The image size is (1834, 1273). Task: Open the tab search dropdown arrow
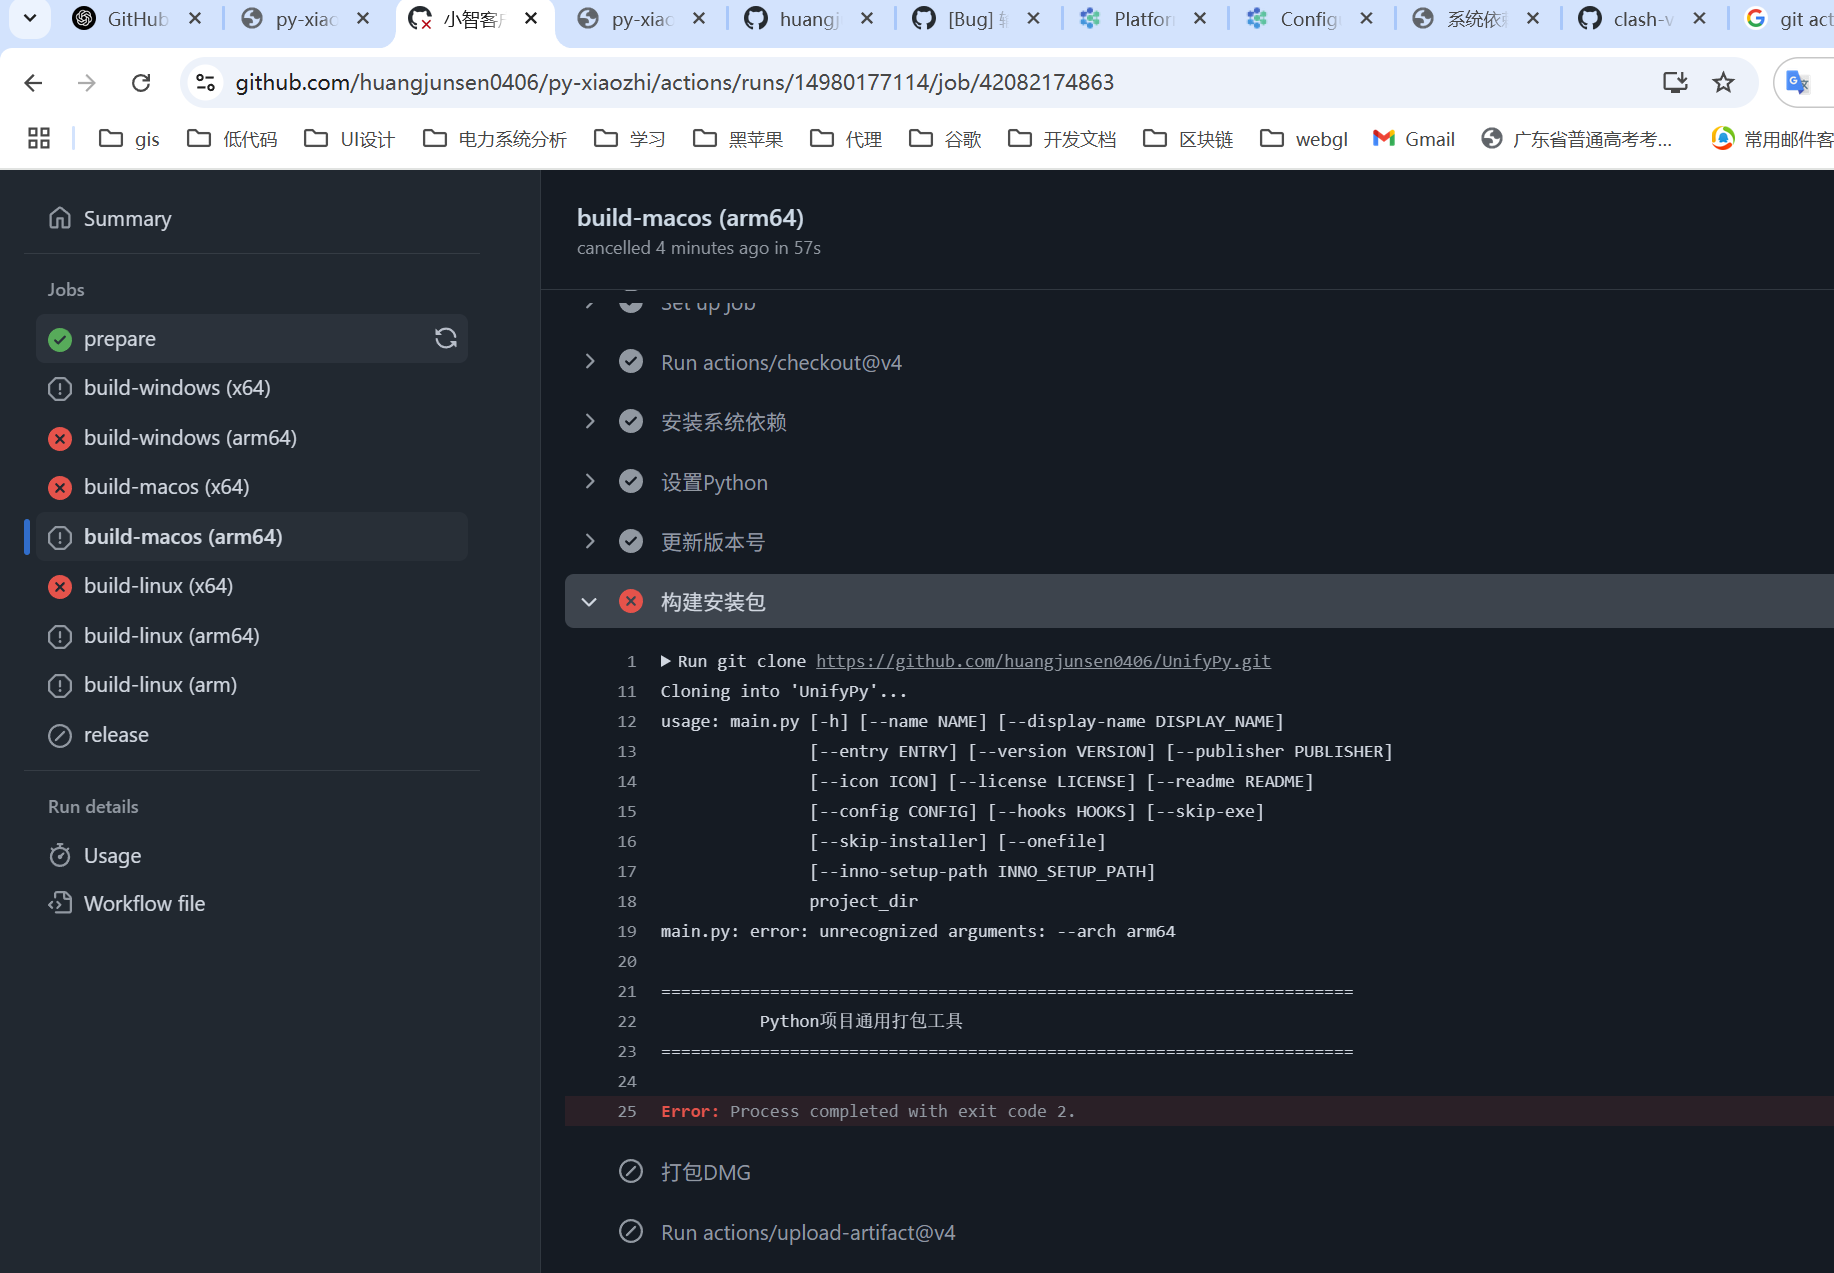click(30, 18)
